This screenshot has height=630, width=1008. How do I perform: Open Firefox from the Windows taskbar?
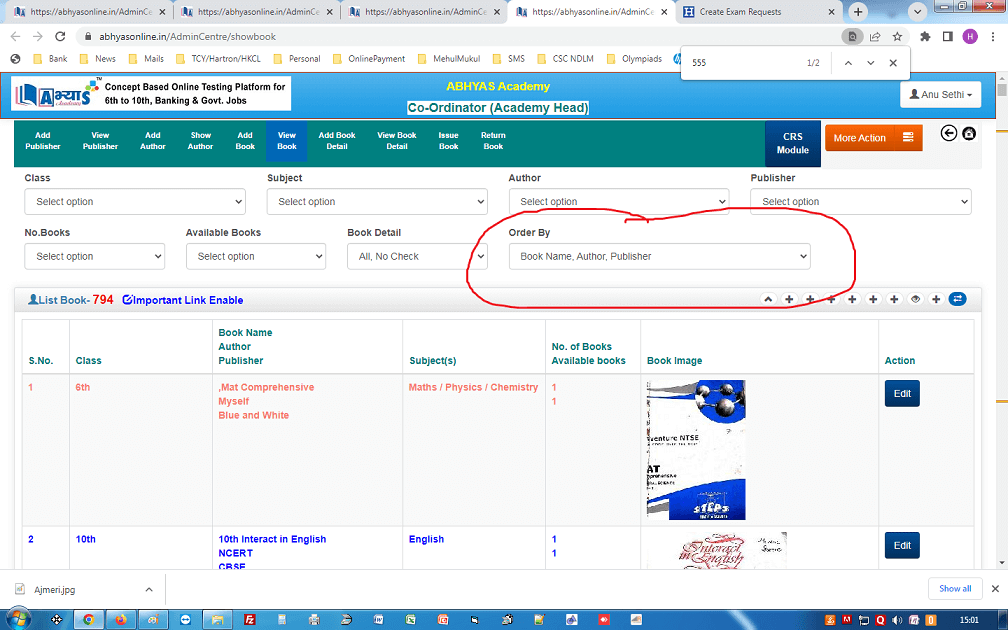(120, 619)
